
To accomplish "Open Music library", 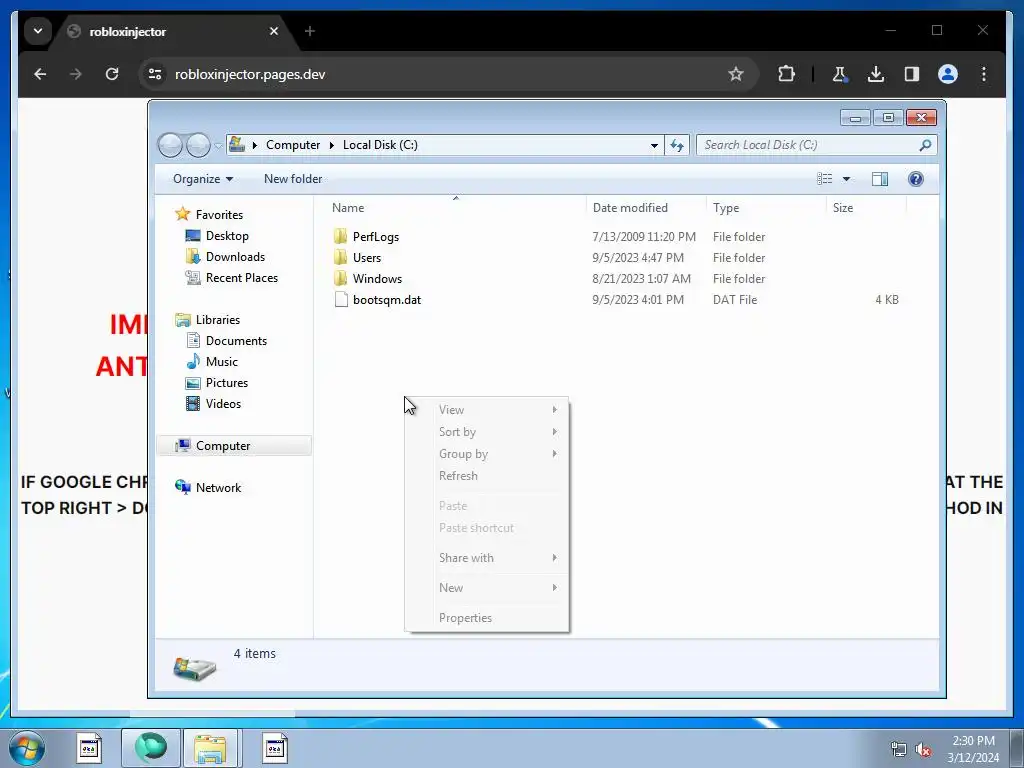I will pyautogui.click(x=221, y=361).
